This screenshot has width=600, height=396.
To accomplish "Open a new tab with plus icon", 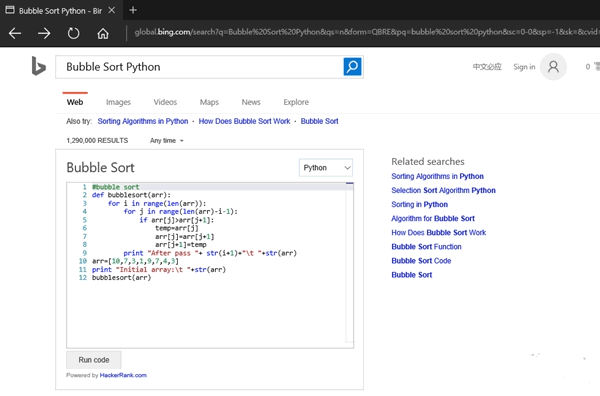I will point(133,10).
